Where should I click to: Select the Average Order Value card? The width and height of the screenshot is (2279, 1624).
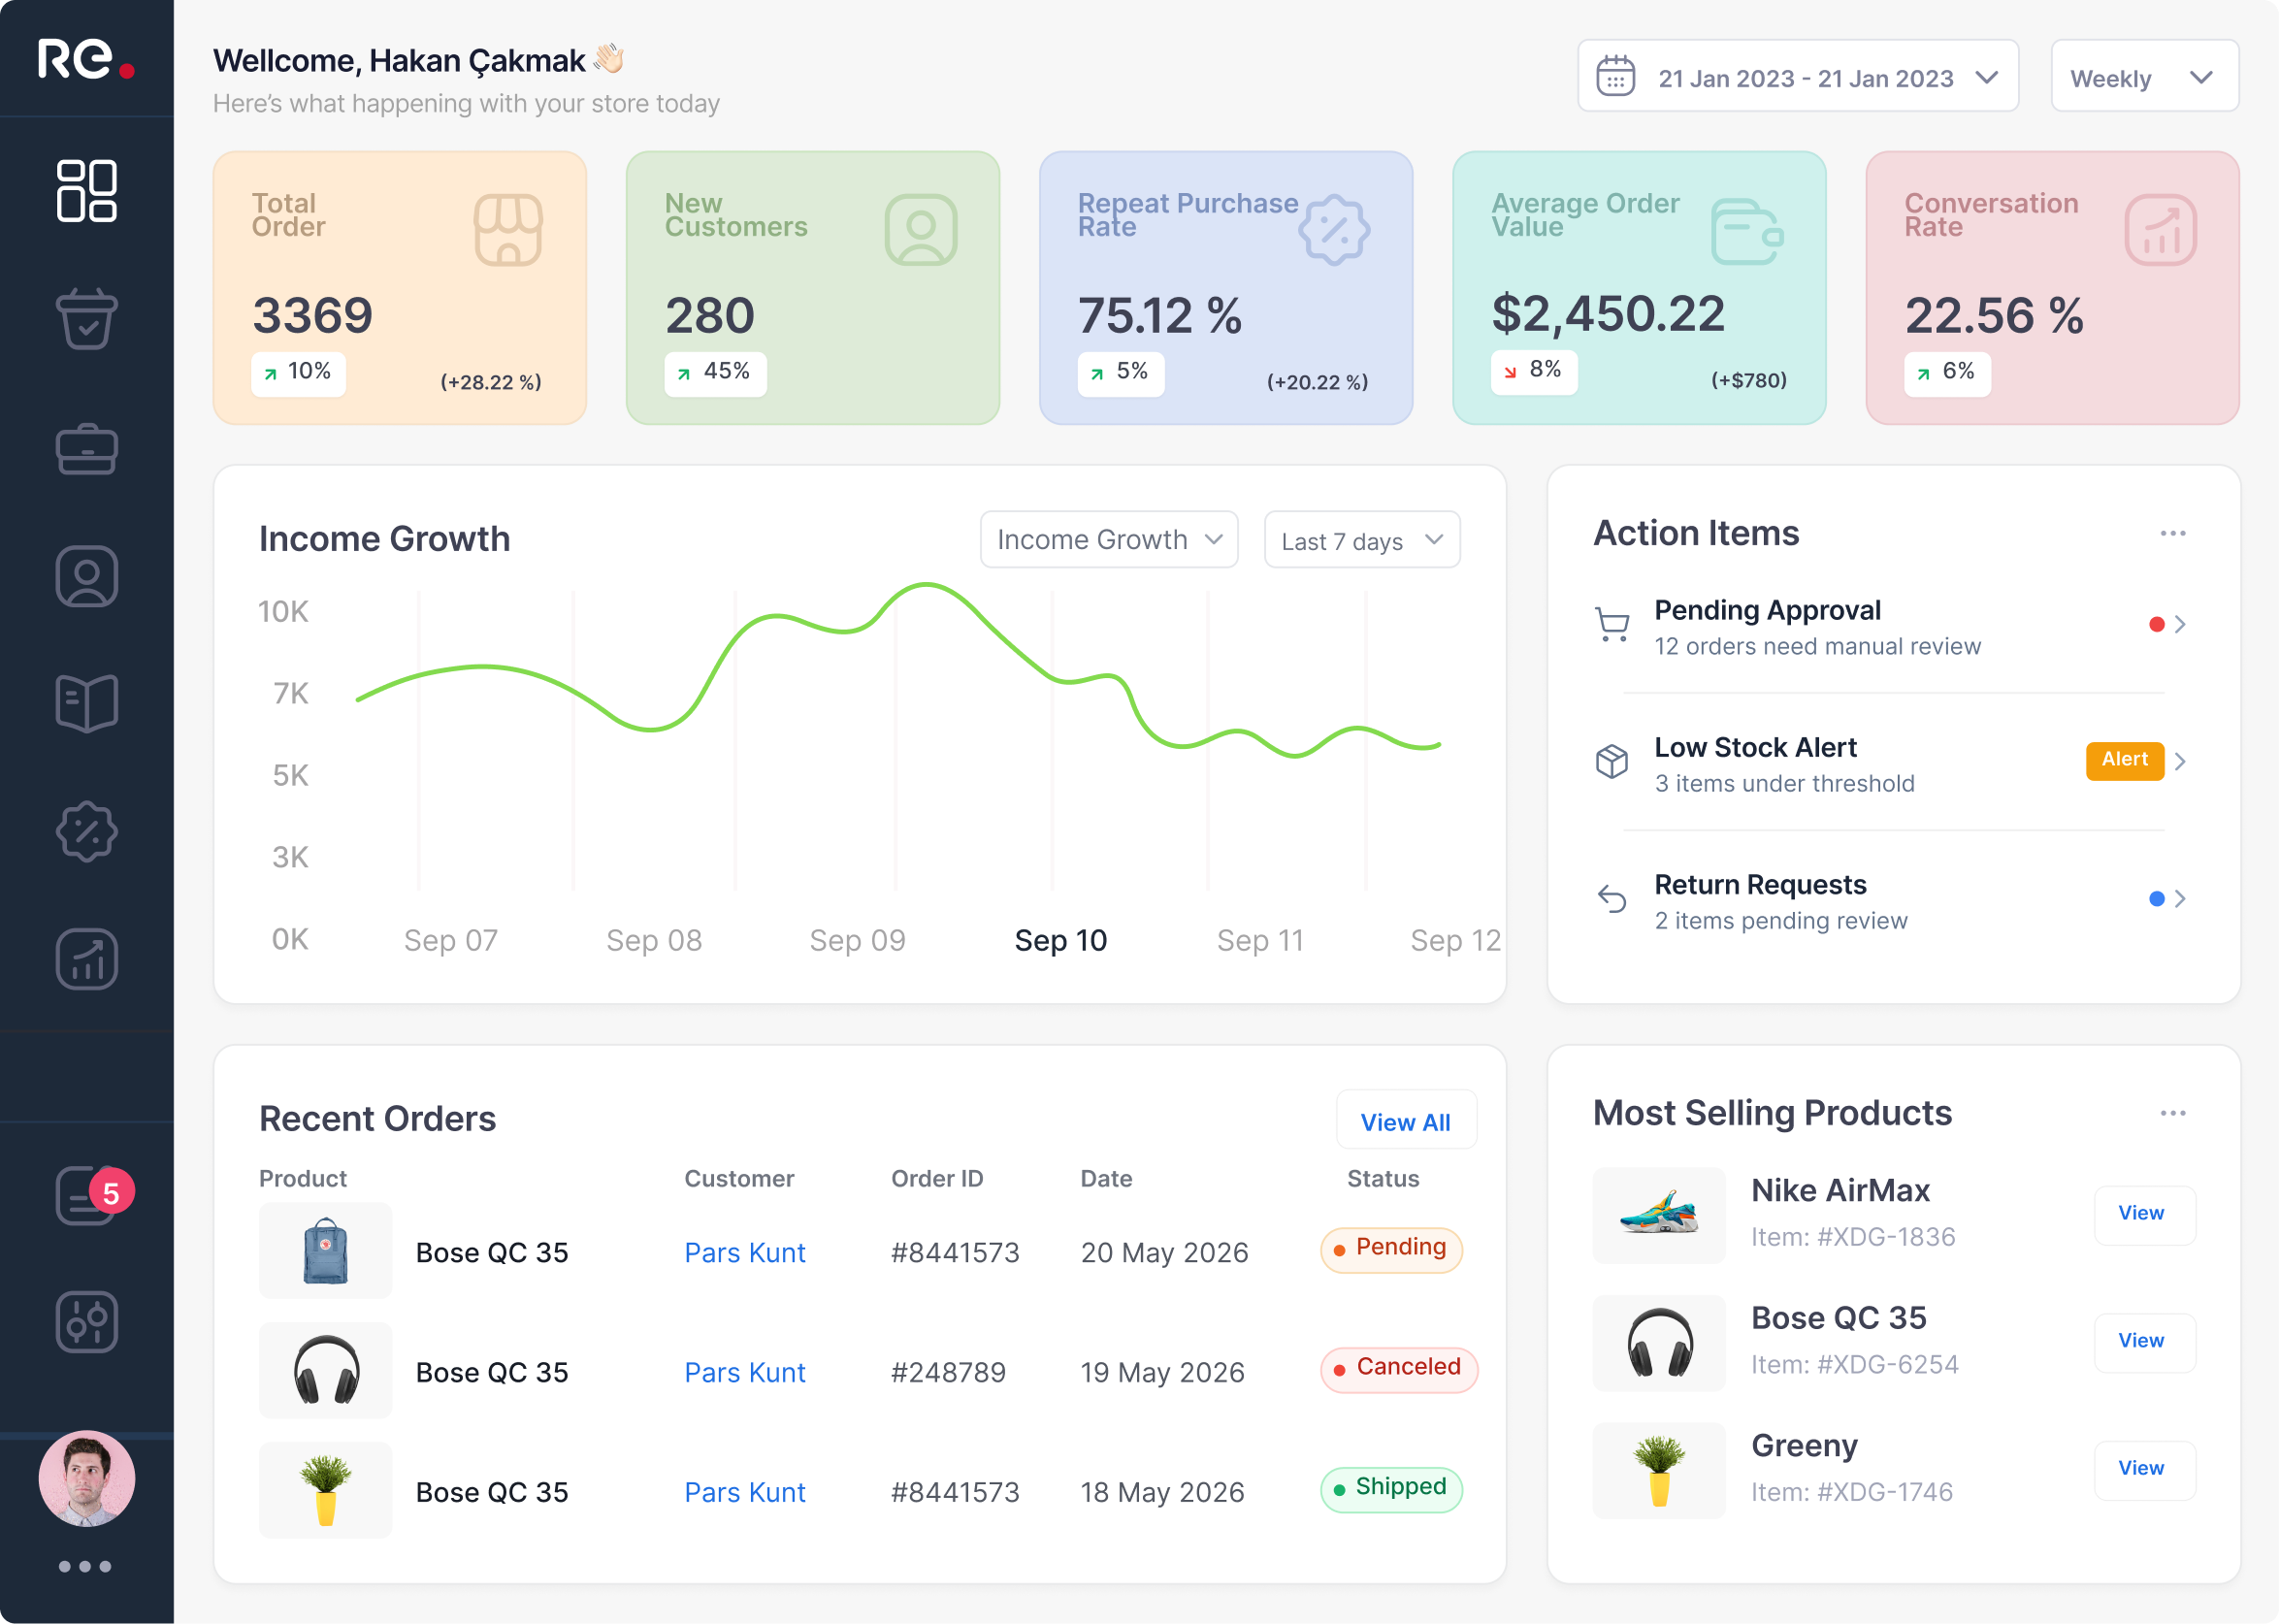point(1638,288)
